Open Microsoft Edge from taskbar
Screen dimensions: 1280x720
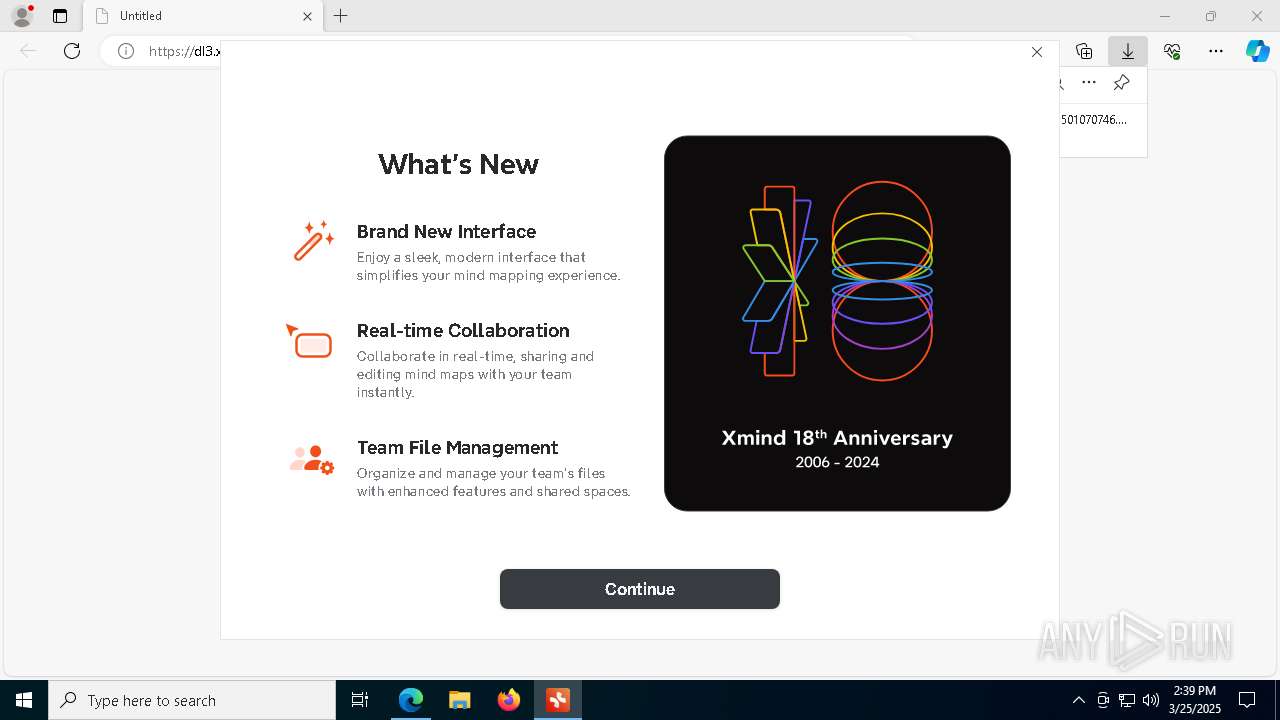[411, 700]
